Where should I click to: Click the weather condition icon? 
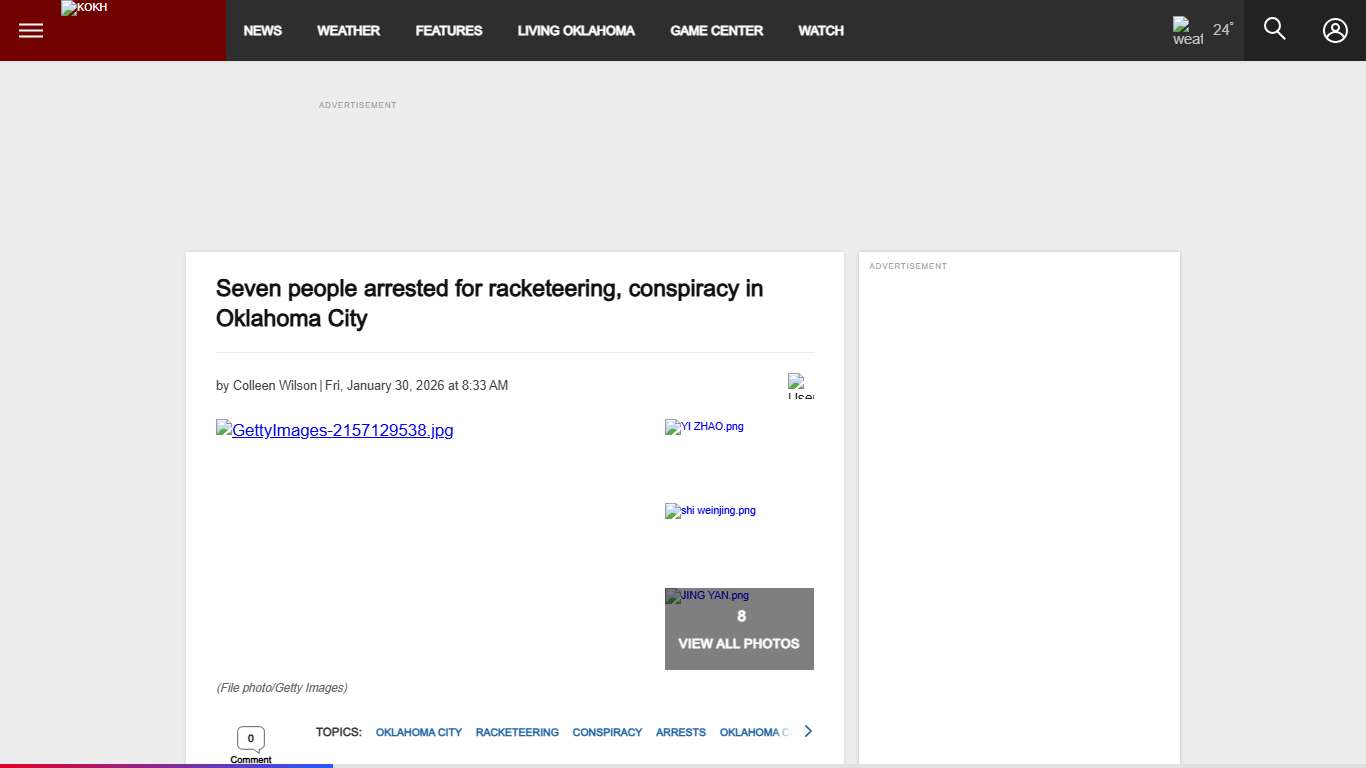[1187, 31]
